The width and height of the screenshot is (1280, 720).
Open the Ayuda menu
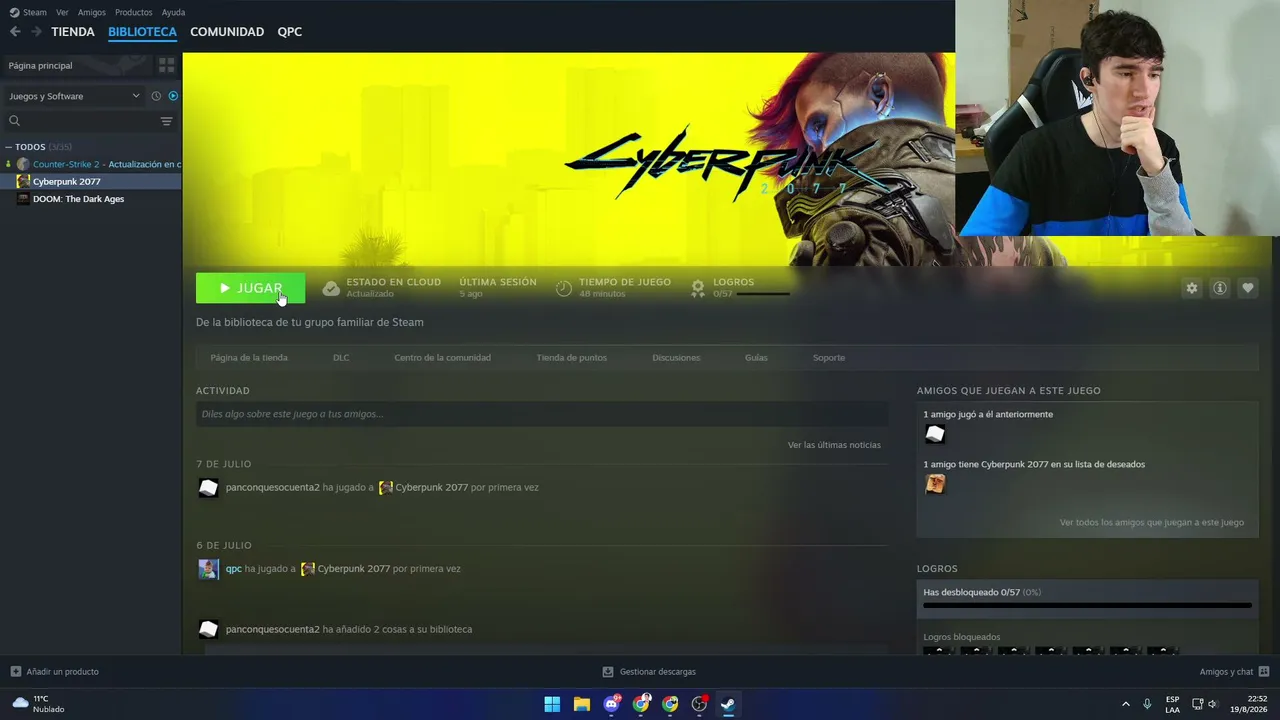click(x=173, y=12)
